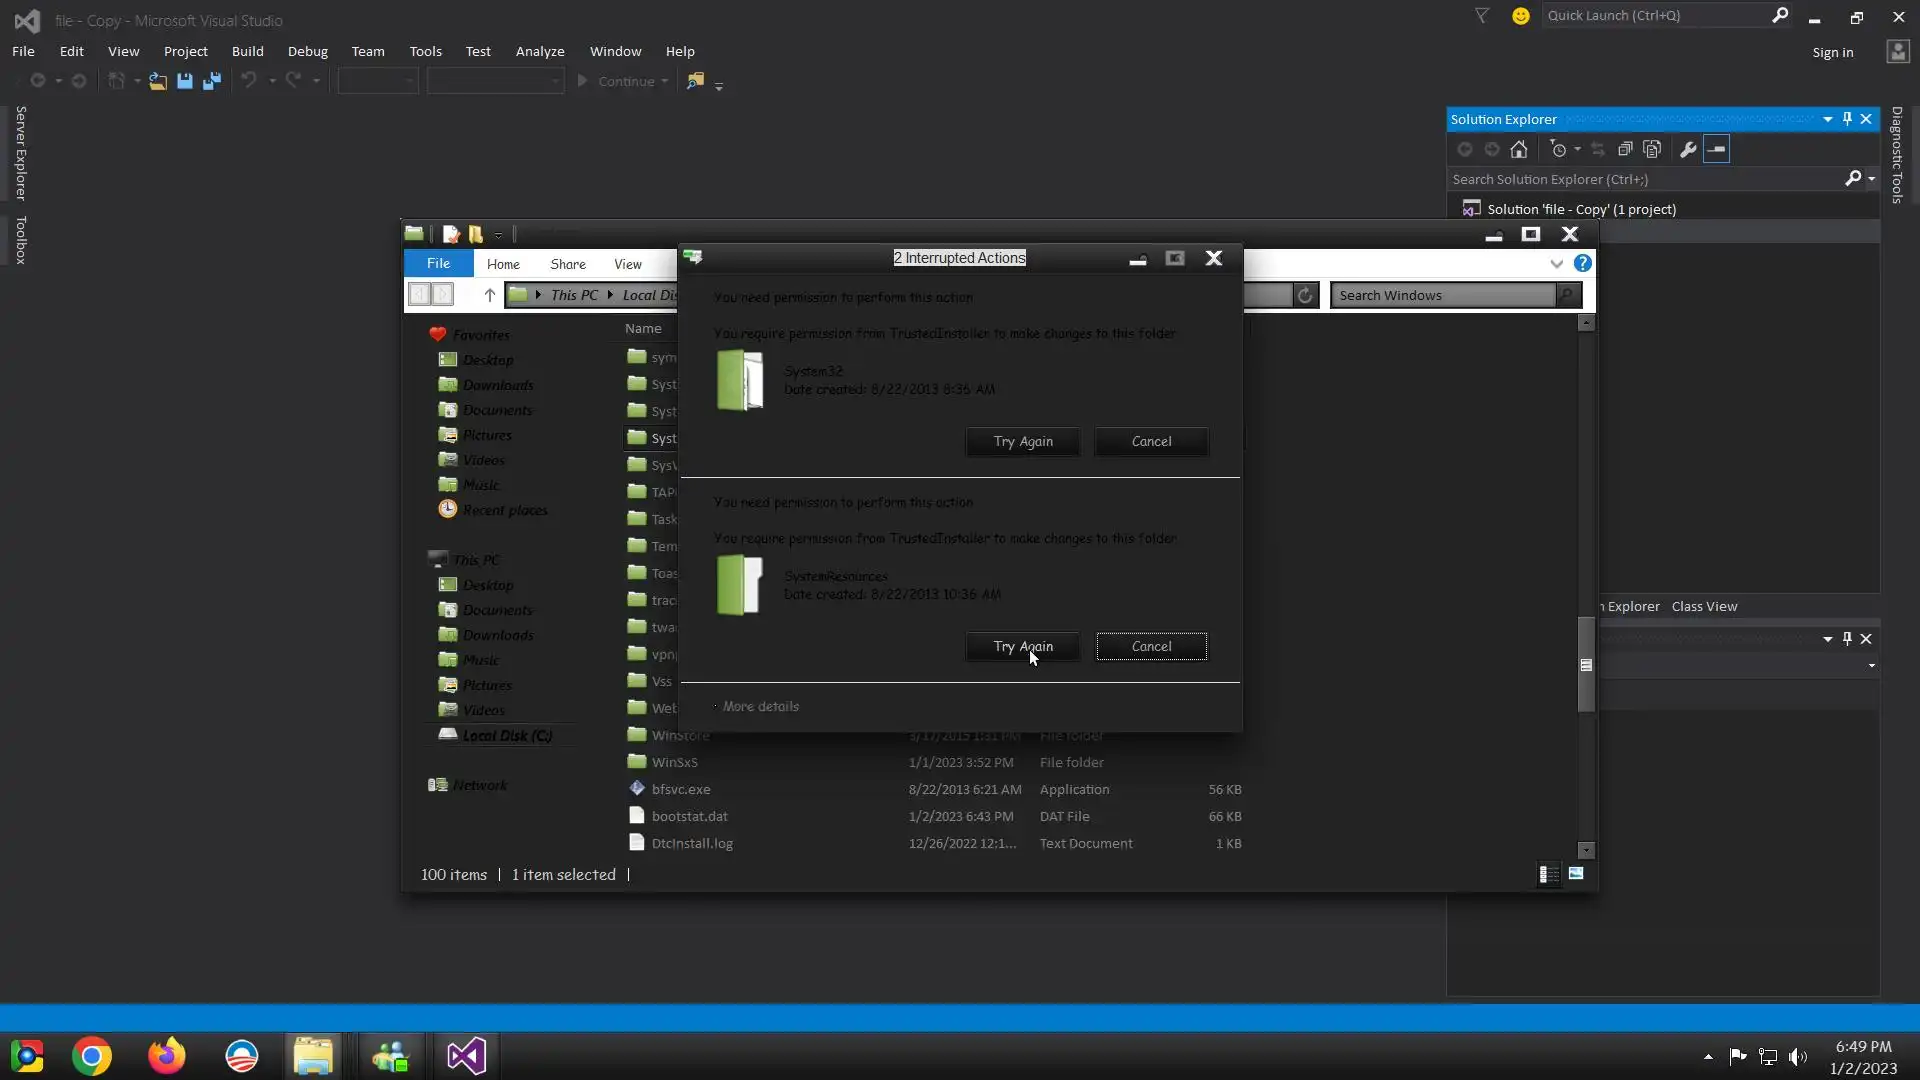
Task: Click the Show All Files icon
Action: click(x=1652, y=149)
